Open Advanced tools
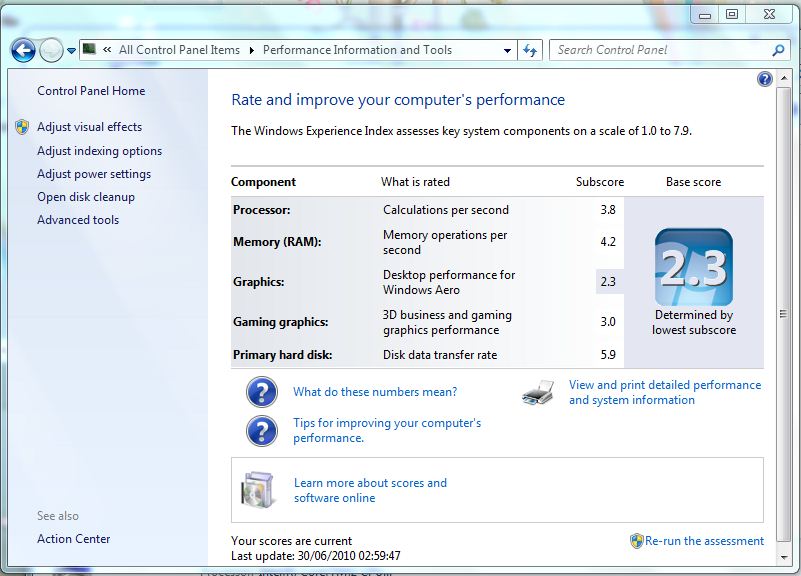Image resolution: width=801 pixels, height=576 pixels. [78, 220]
